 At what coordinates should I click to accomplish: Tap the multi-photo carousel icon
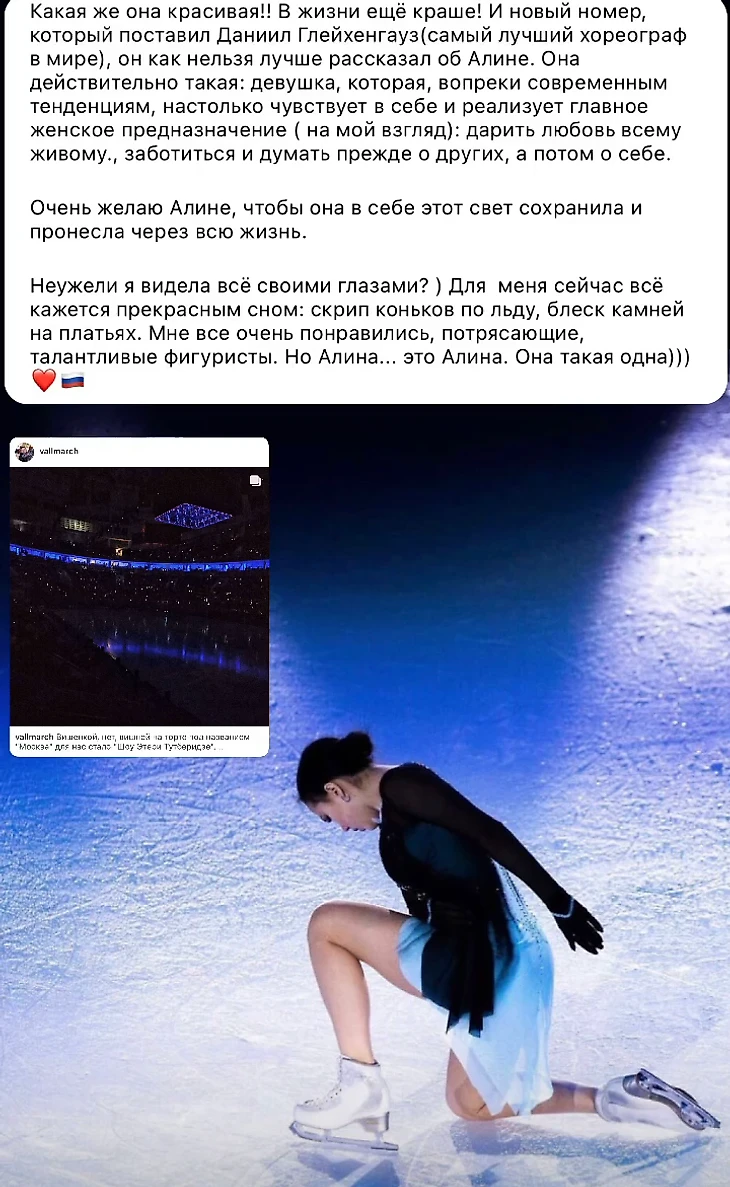(x=256, y=480)
